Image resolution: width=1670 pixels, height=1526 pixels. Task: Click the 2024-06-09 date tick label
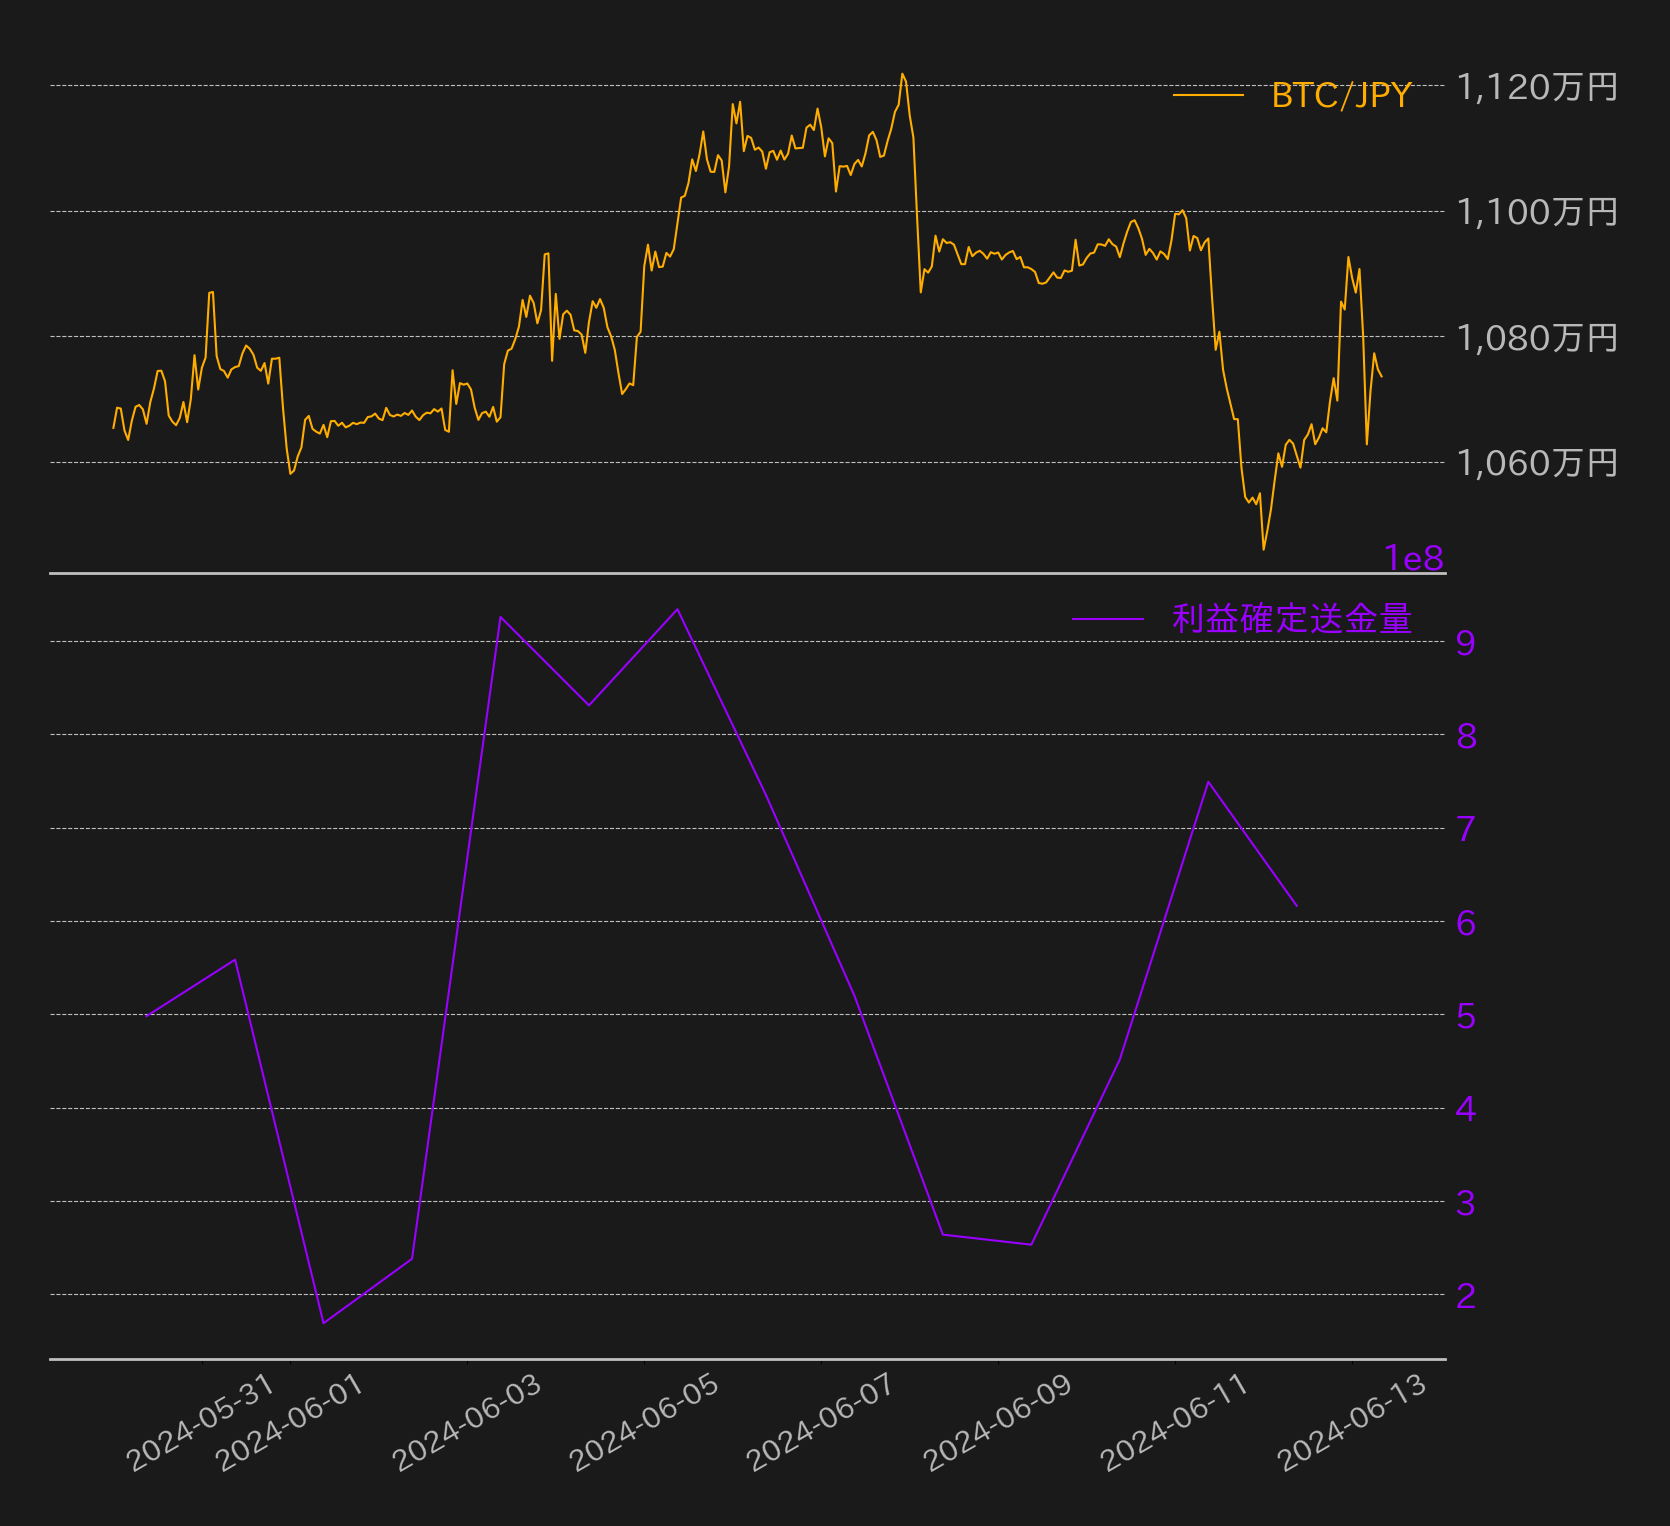click(x=998, y=1423)
